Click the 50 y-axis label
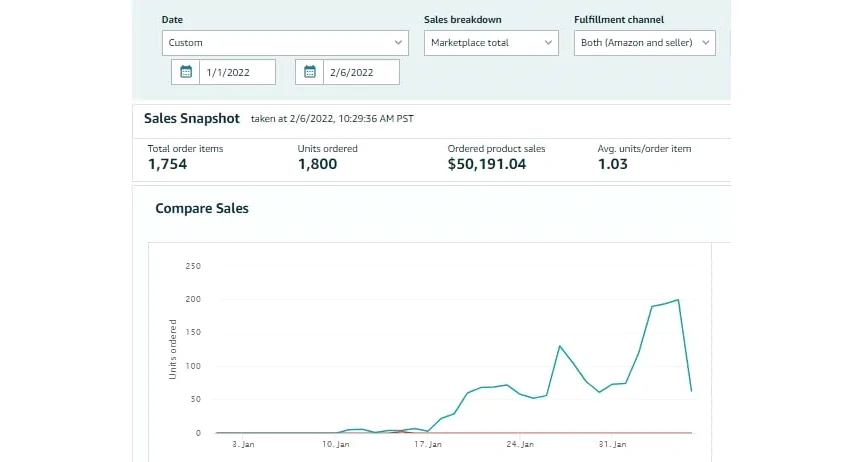 [x=196, y=399]
